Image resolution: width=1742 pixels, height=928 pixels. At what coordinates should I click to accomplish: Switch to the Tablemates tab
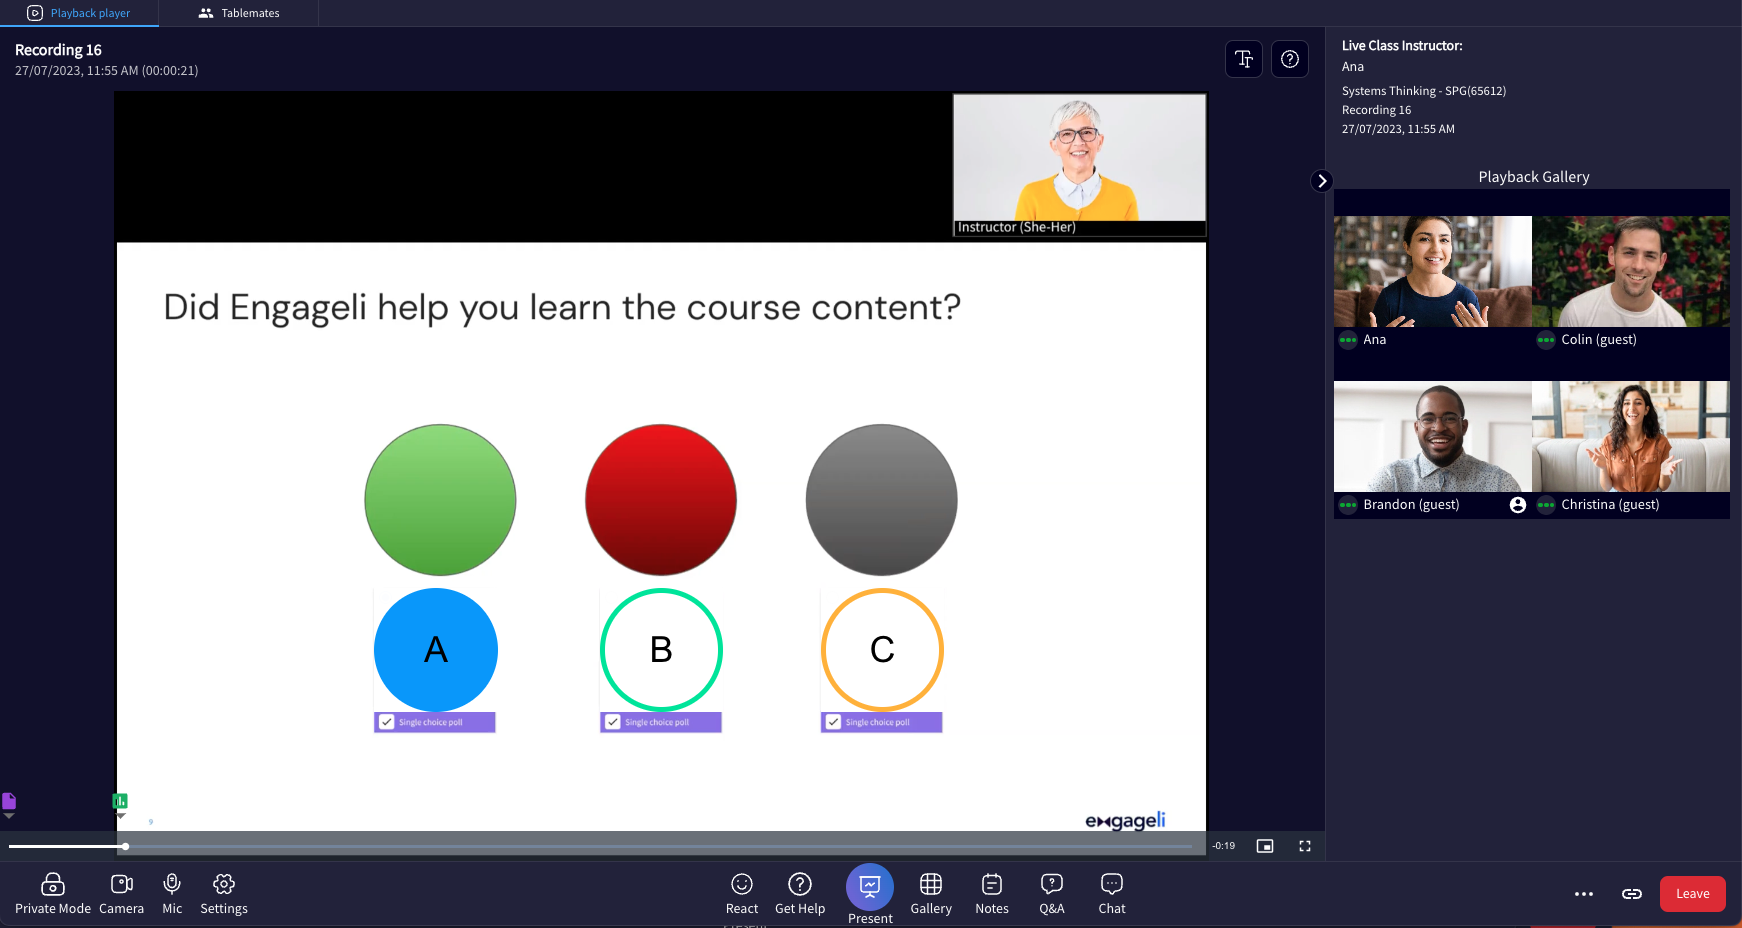coord(239,13)
